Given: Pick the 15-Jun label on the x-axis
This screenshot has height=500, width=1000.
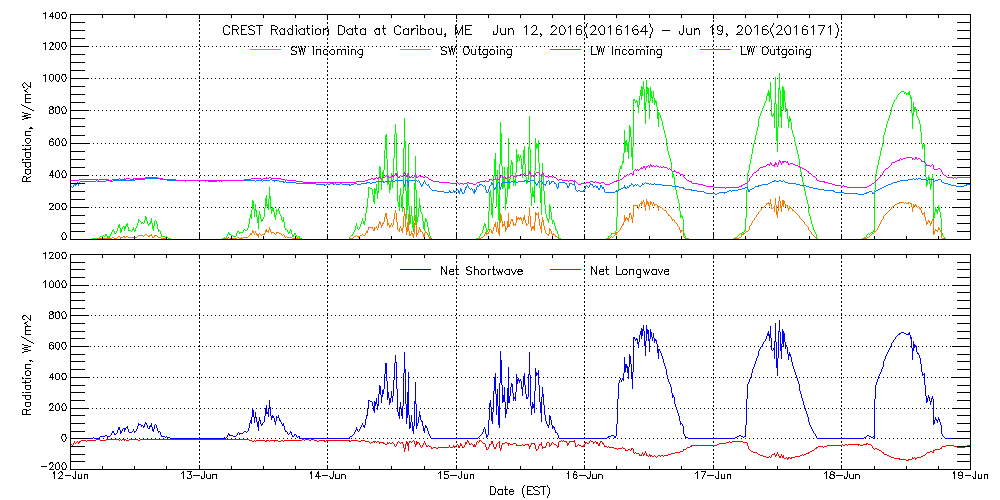Looking at the screenshot, I should [457, 477].
